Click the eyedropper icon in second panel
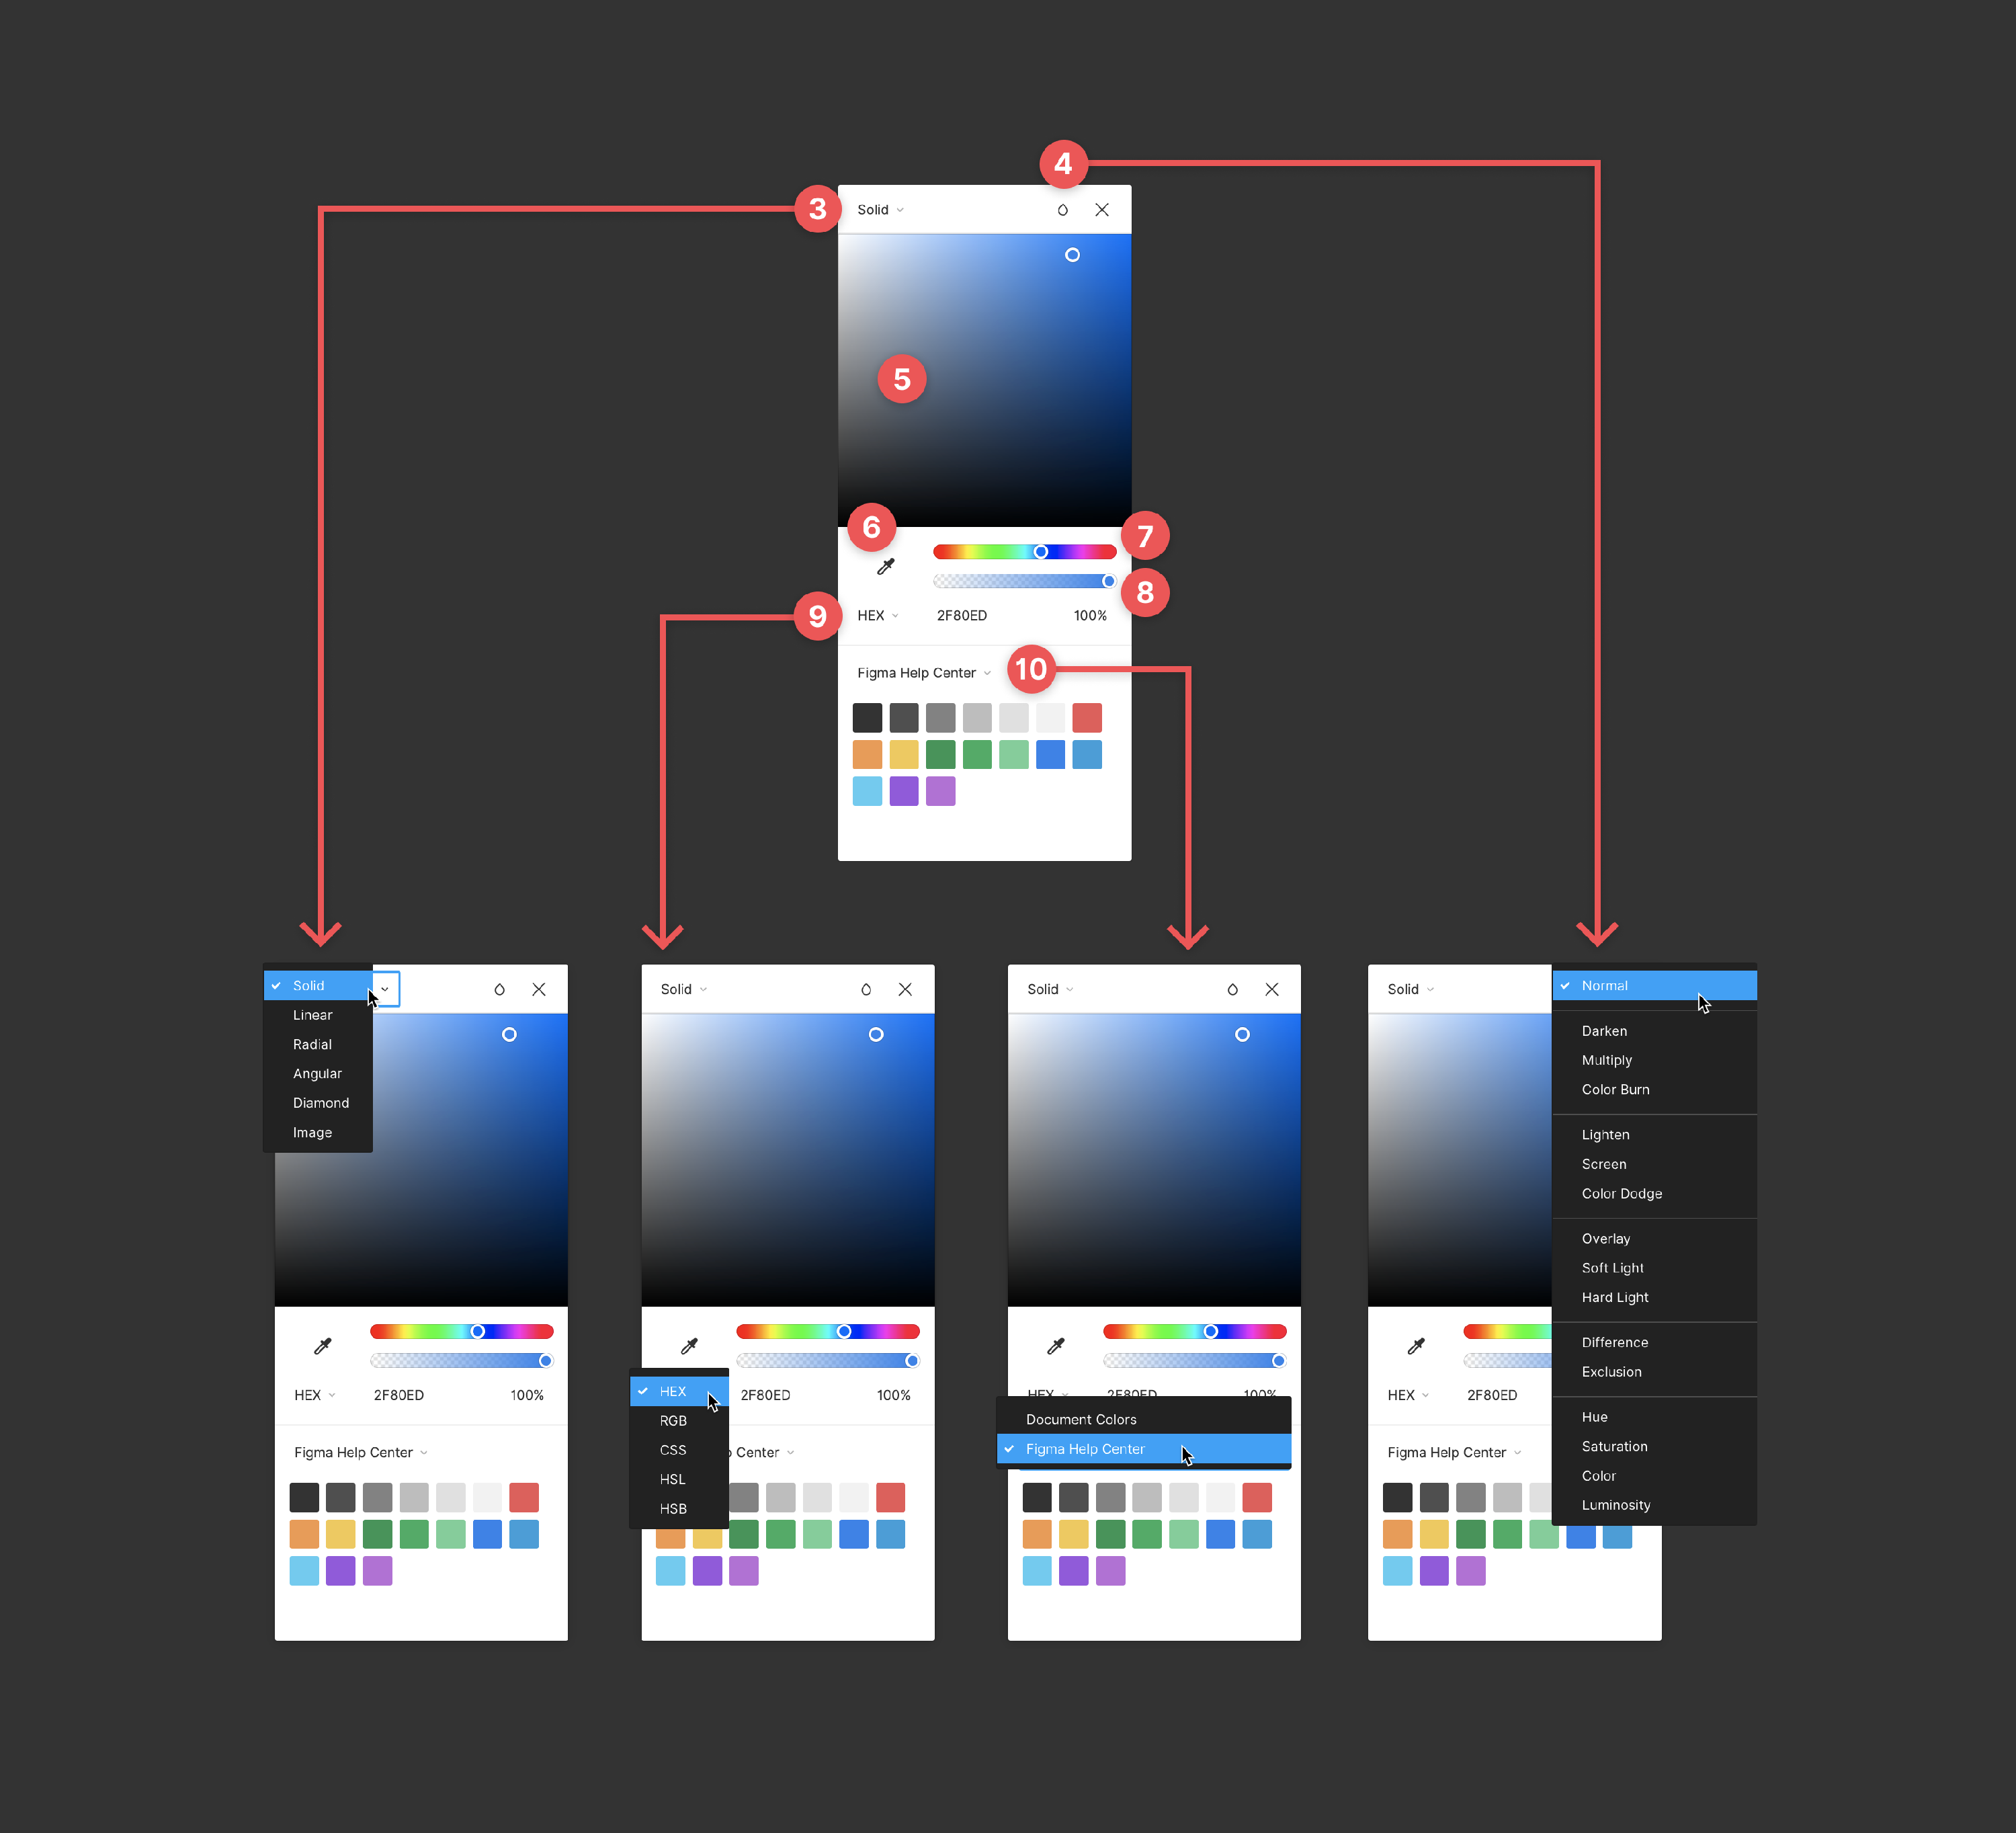Viewport: 2016px width, 1833px height. 685,1343
